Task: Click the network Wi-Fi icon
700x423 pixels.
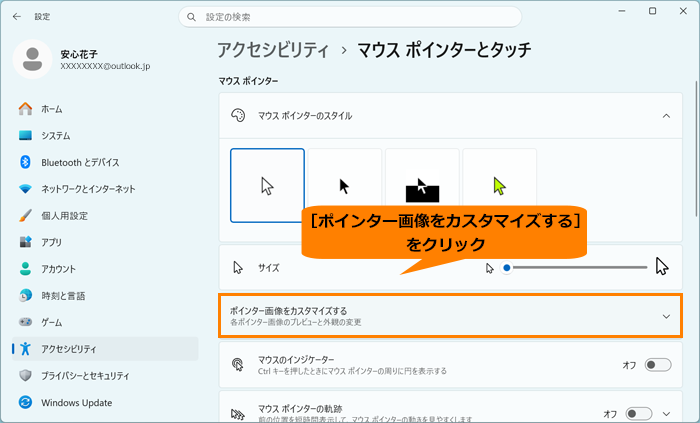Action: click(25, 189)
